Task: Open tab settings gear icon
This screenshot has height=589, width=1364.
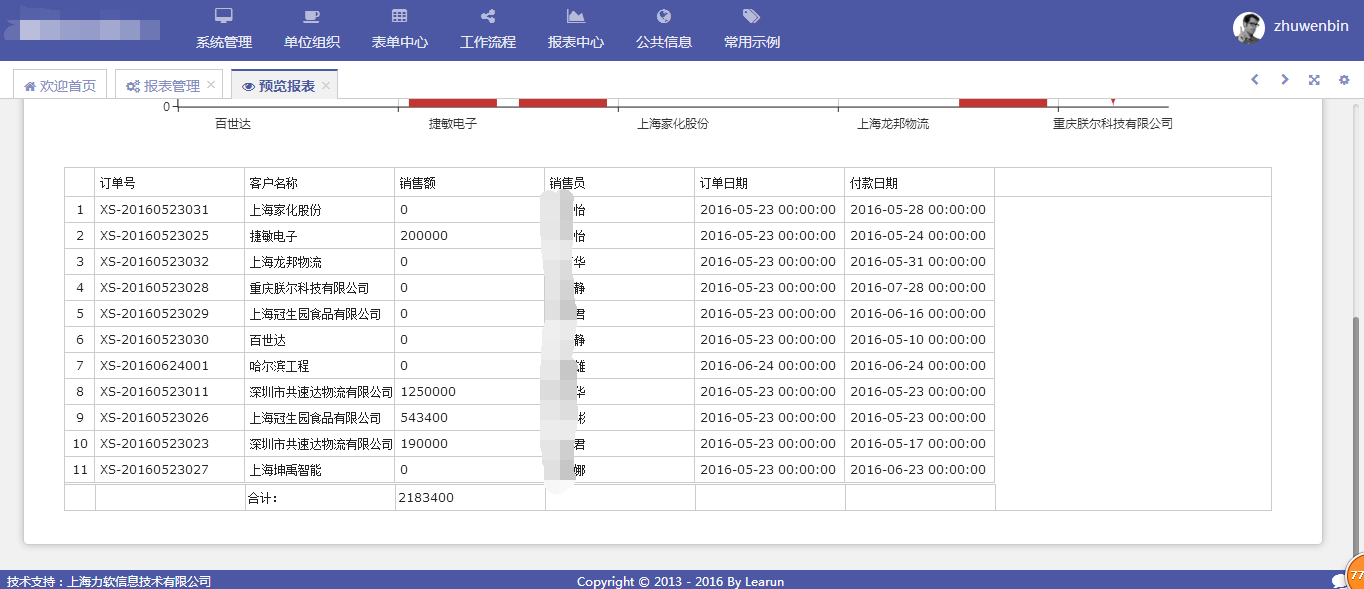Action: tap(1344, 80)
